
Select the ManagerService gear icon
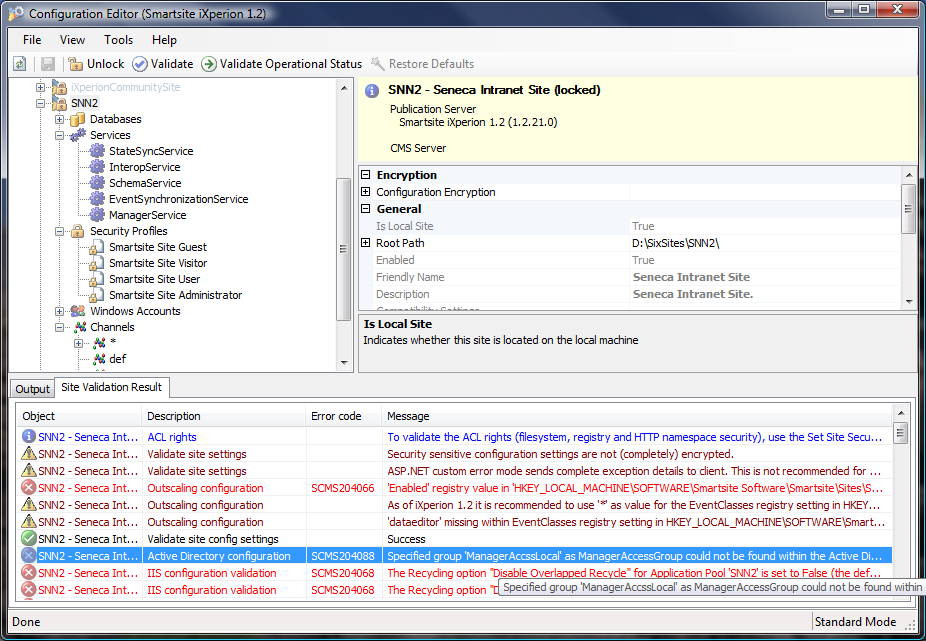pyautogui.click(x=97, y=215)
